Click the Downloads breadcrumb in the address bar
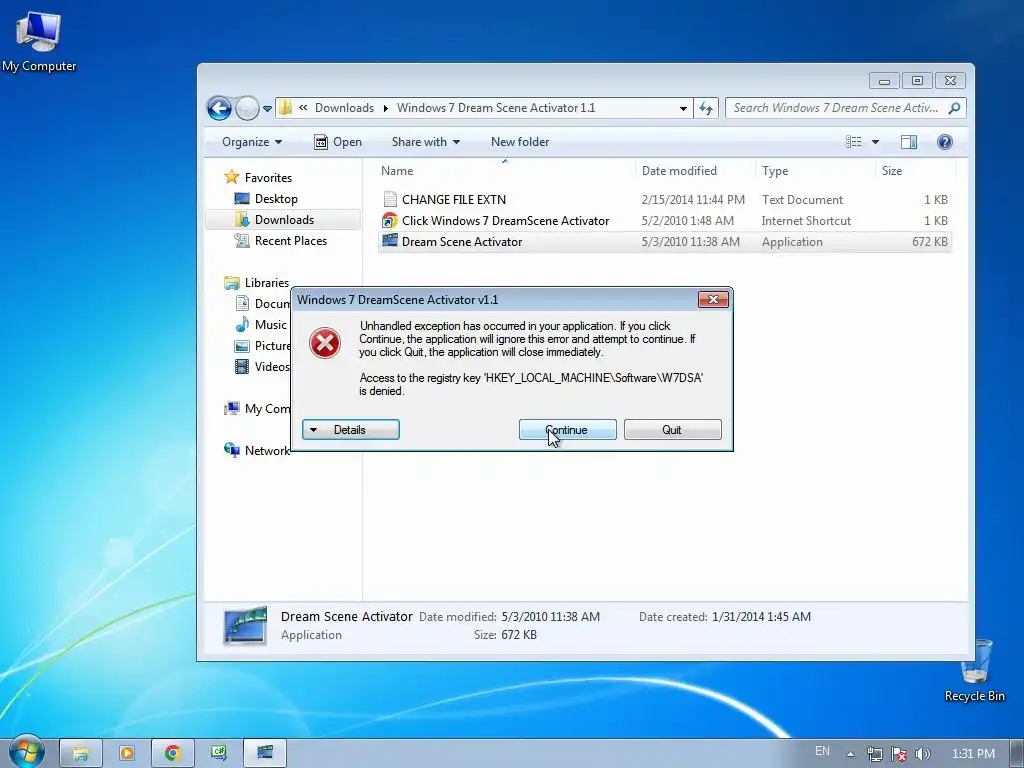1024x768 pixels. click(x=344, y=108)
